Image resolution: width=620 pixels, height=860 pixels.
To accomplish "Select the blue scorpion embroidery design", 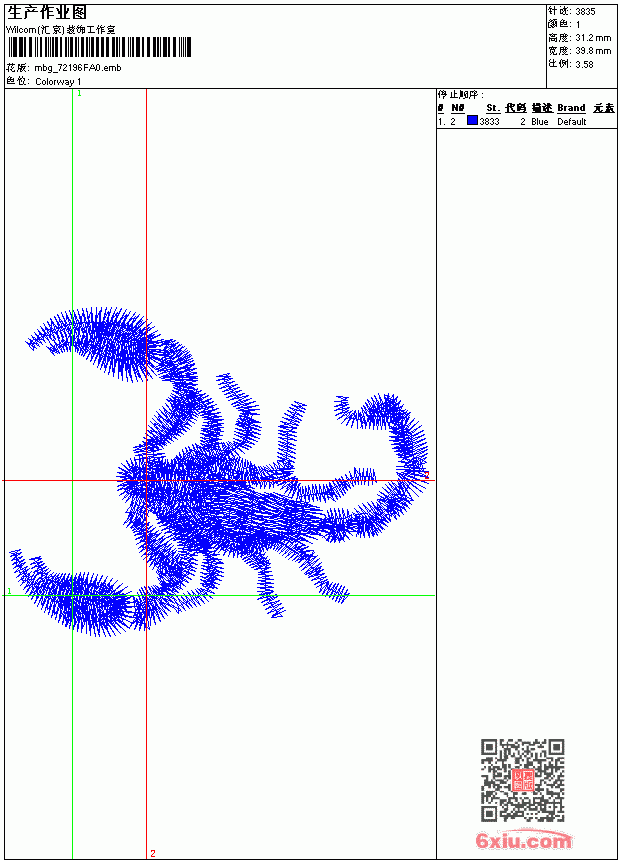I will [219, 472].
